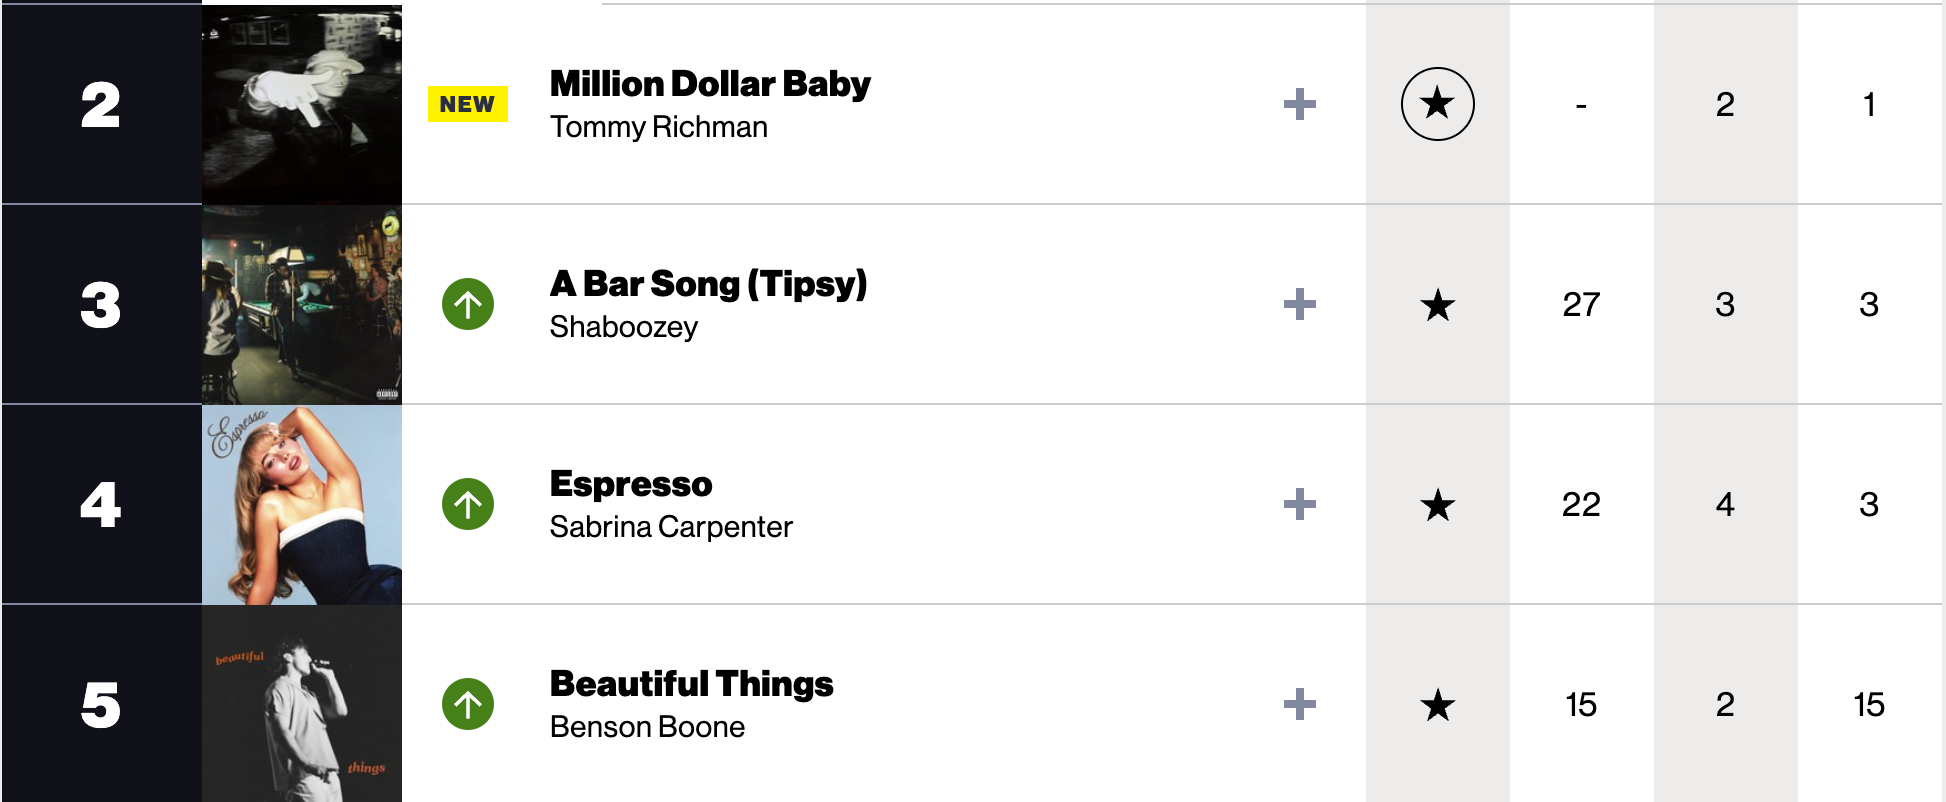Click green up arrow beside A Bar Song
The image size is (1946, 802).
point(468,304)
